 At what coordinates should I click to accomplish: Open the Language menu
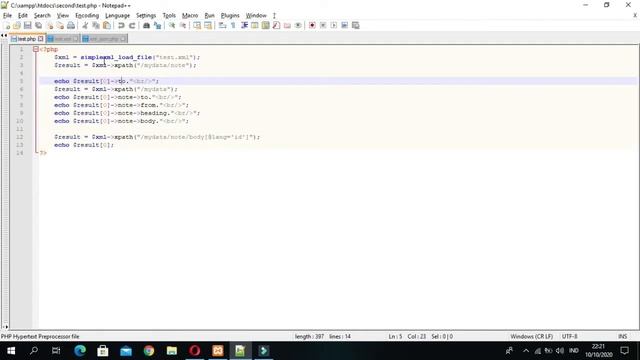pyautogui.click(x=117, y=16)
